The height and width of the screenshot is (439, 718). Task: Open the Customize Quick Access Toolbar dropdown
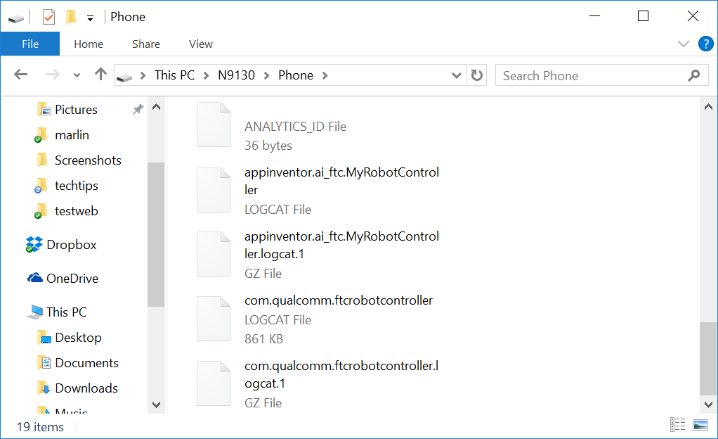[90, 18]
